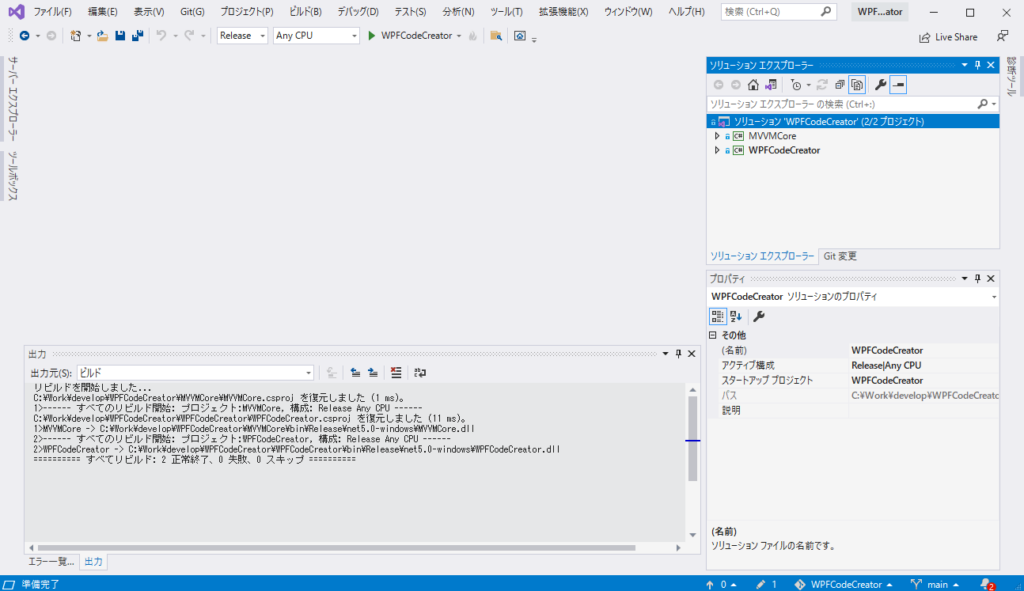The height and width of the screenshot is (591, 1024).
Task: Toggle word wrap in the Output window
Action: click(x=420, y=373)
